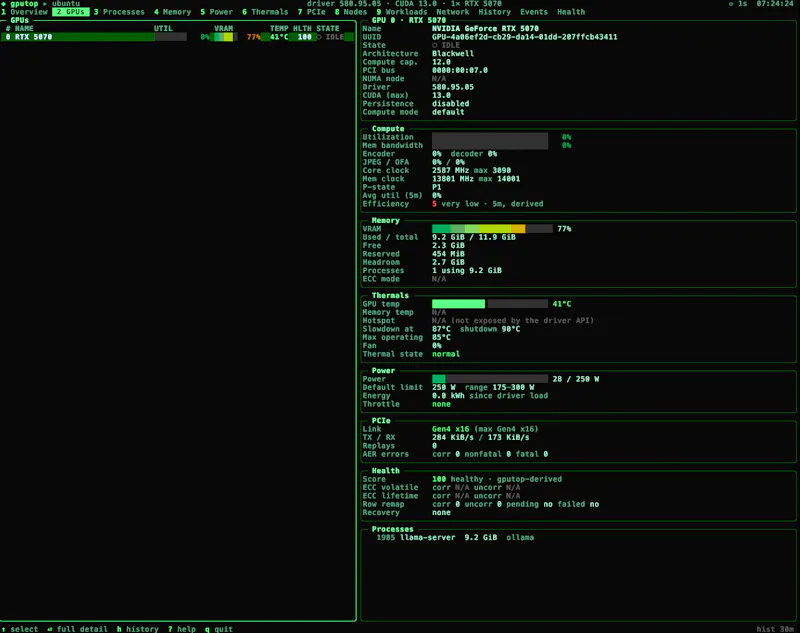This screenshot has width=800, height=633.
Task: Click the 9.2 GiB / 11.9 GiB value
Action: 473,237
